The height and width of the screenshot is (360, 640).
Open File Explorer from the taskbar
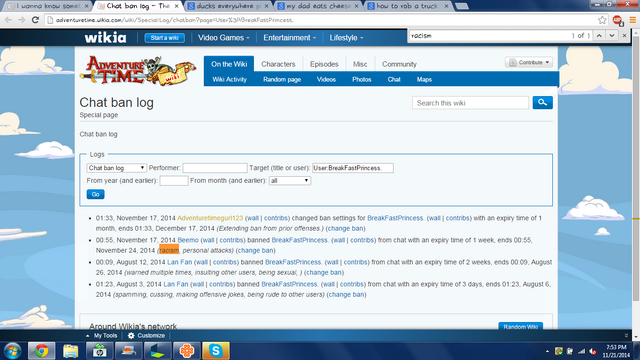70,351
